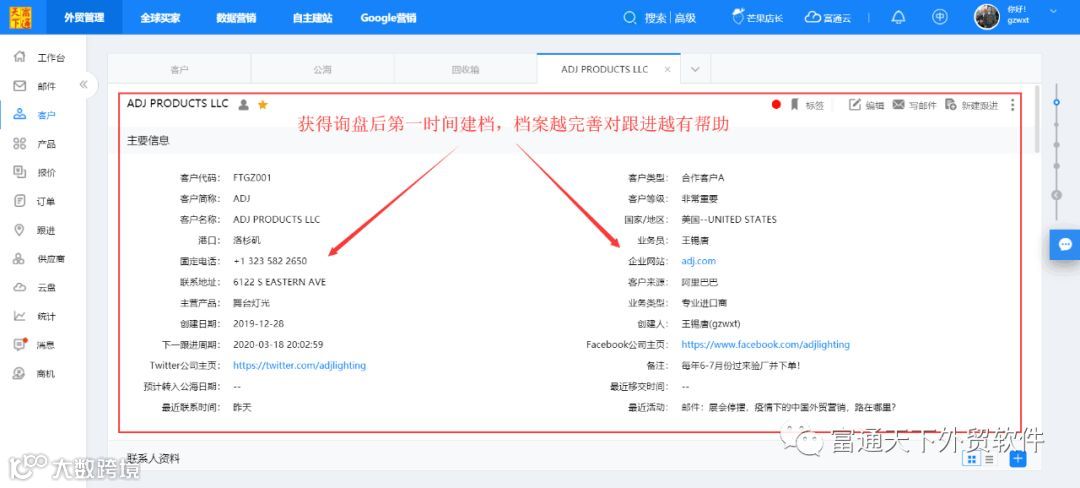Open 芒果店长 from the top bar
The width and height of the screenshot is (1080, 488).
pos(758,18)
